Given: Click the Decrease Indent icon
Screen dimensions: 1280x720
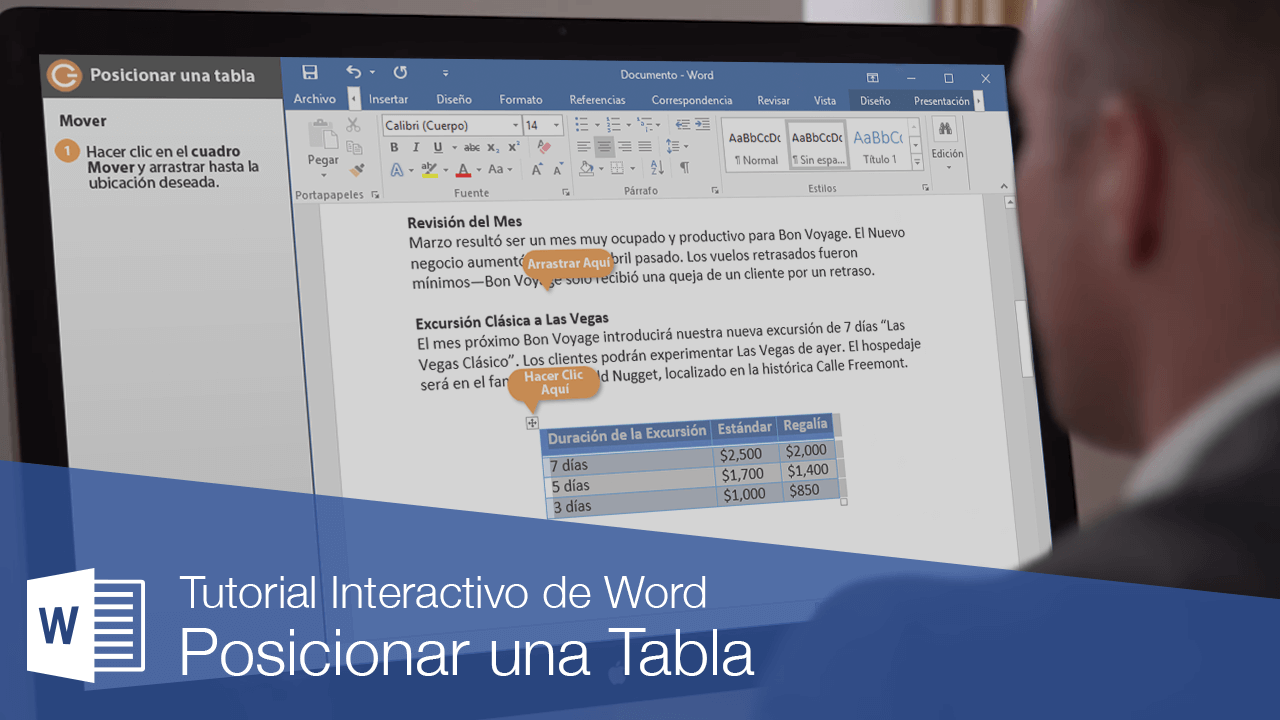Looking at the screenshot, I should coord(683,124).
